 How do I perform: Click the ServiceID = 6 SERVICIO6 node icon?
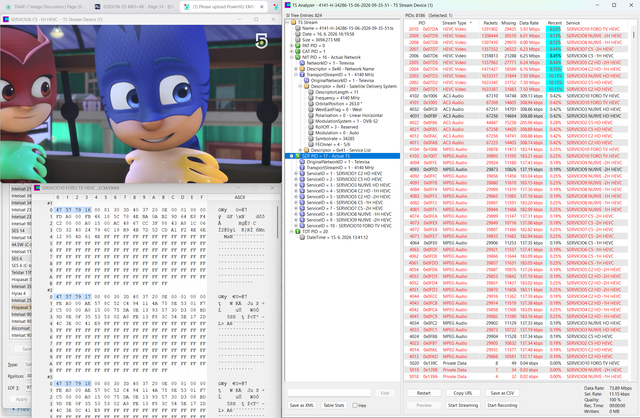tap(302, 202)
